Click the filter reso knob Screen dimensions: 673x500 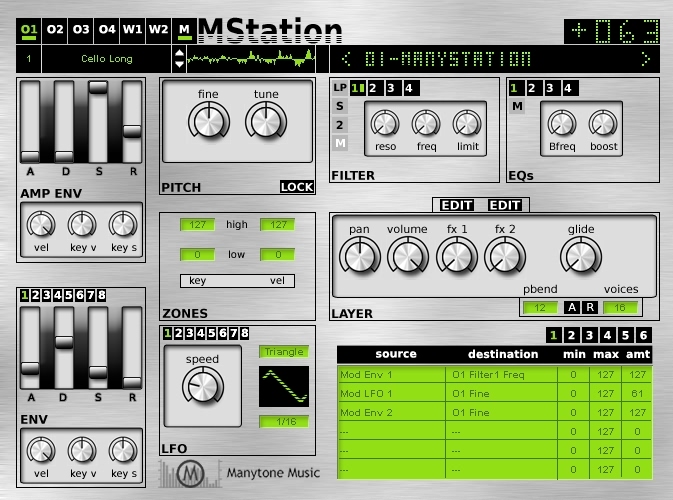point(385,124)
